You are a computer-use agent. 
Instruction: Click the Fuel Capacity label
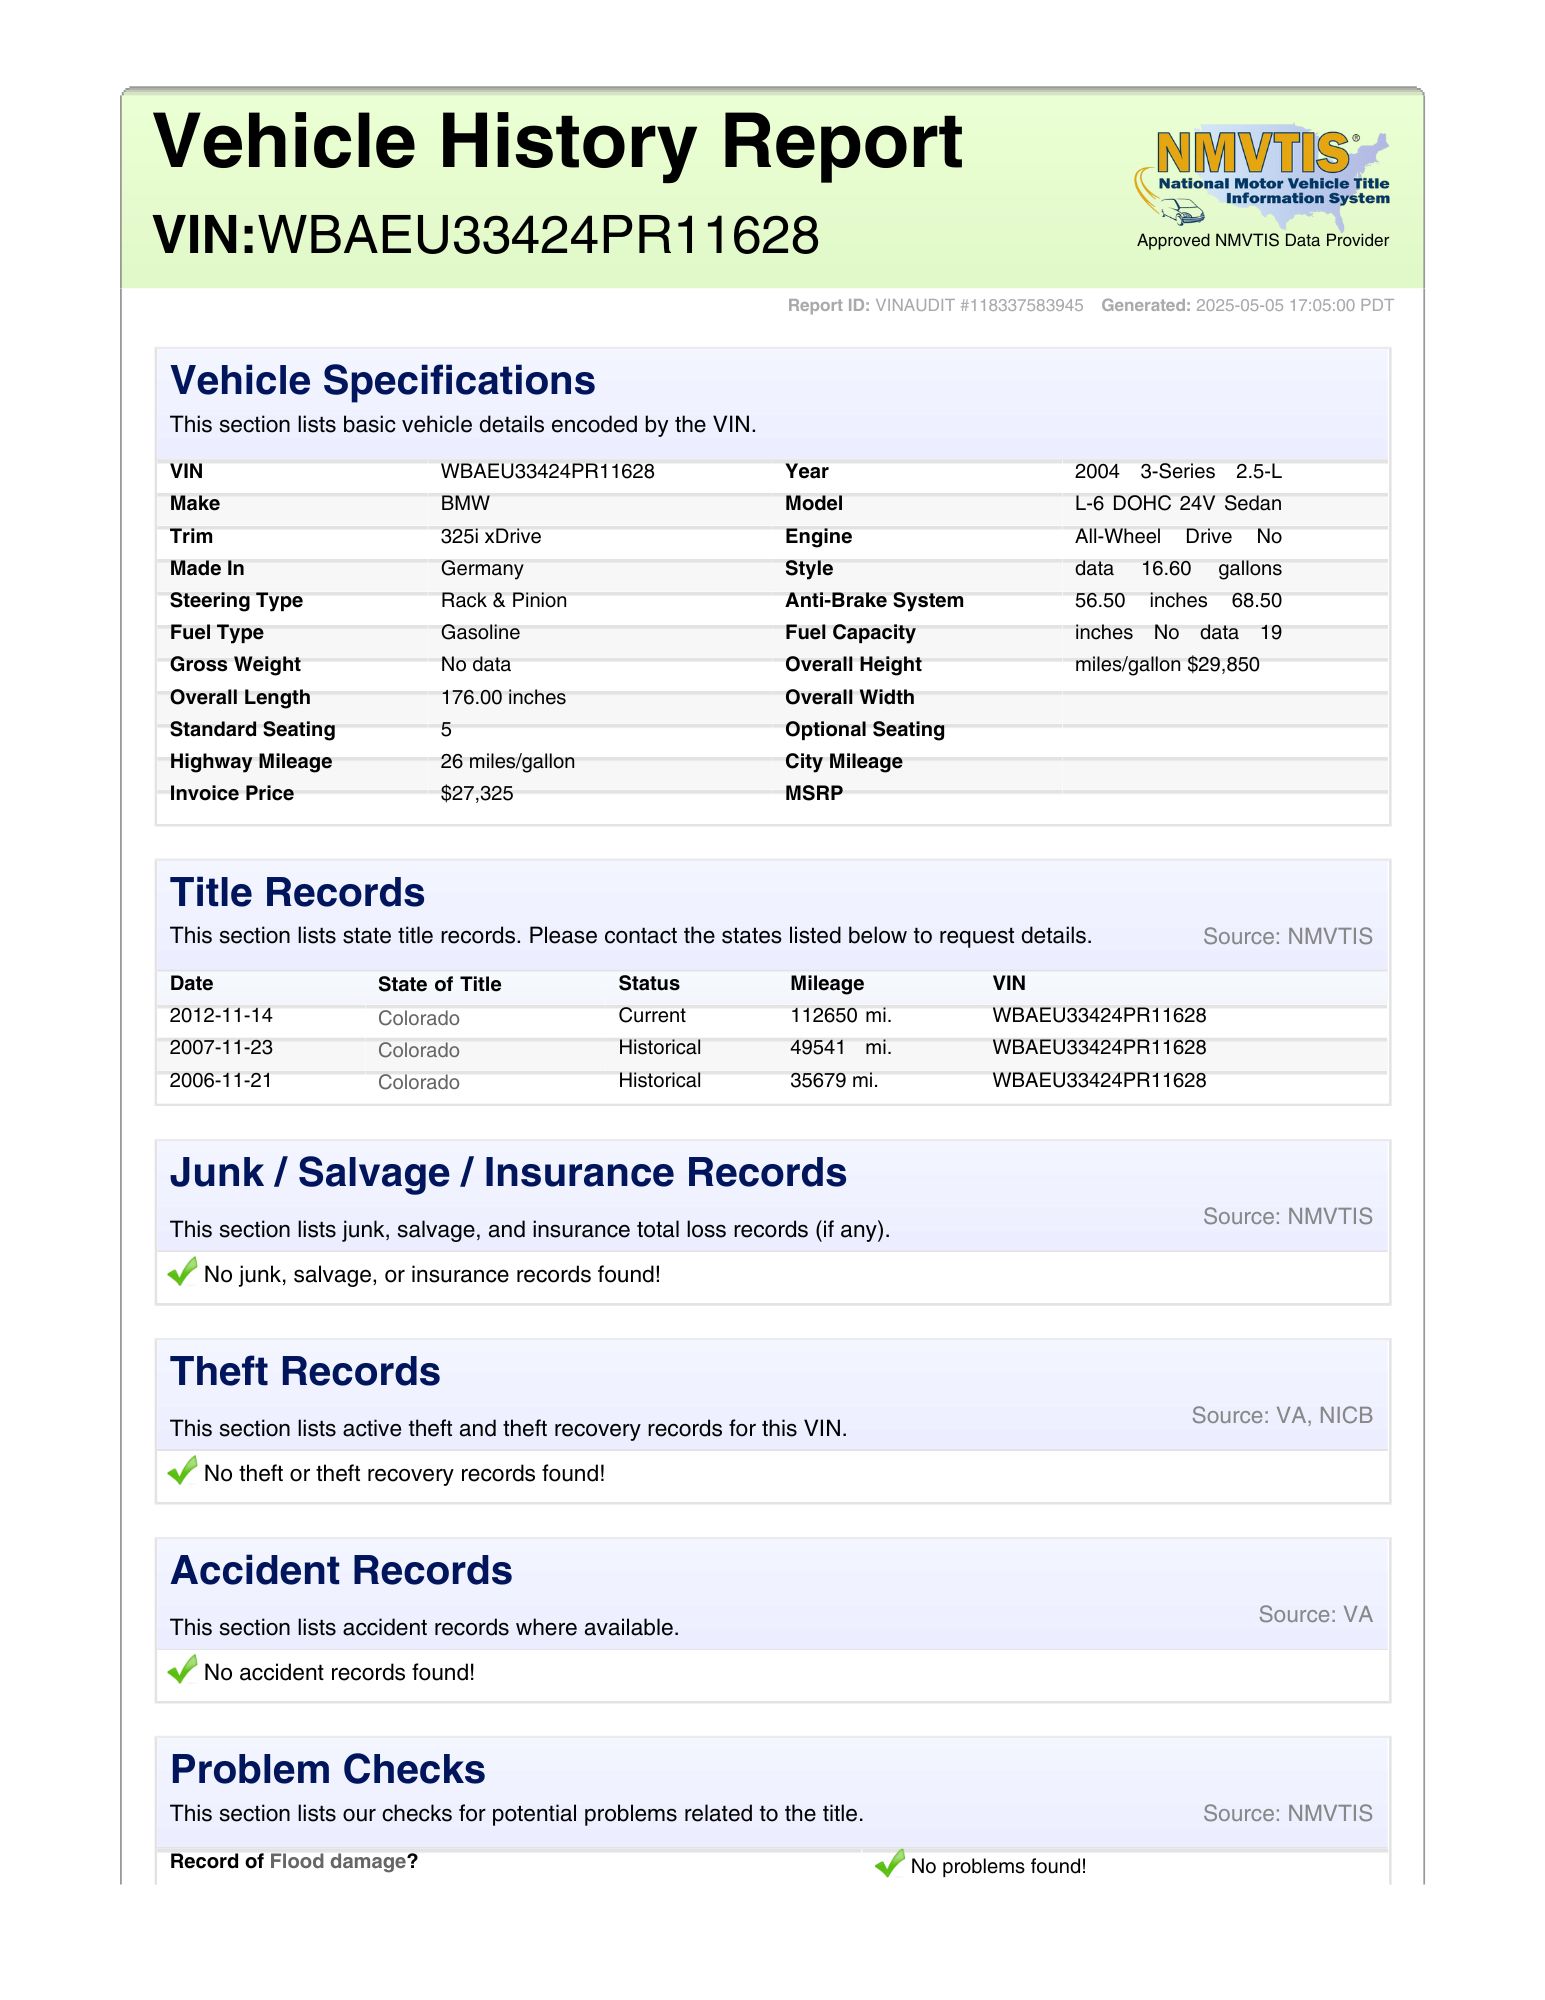(x=850, y=632)
